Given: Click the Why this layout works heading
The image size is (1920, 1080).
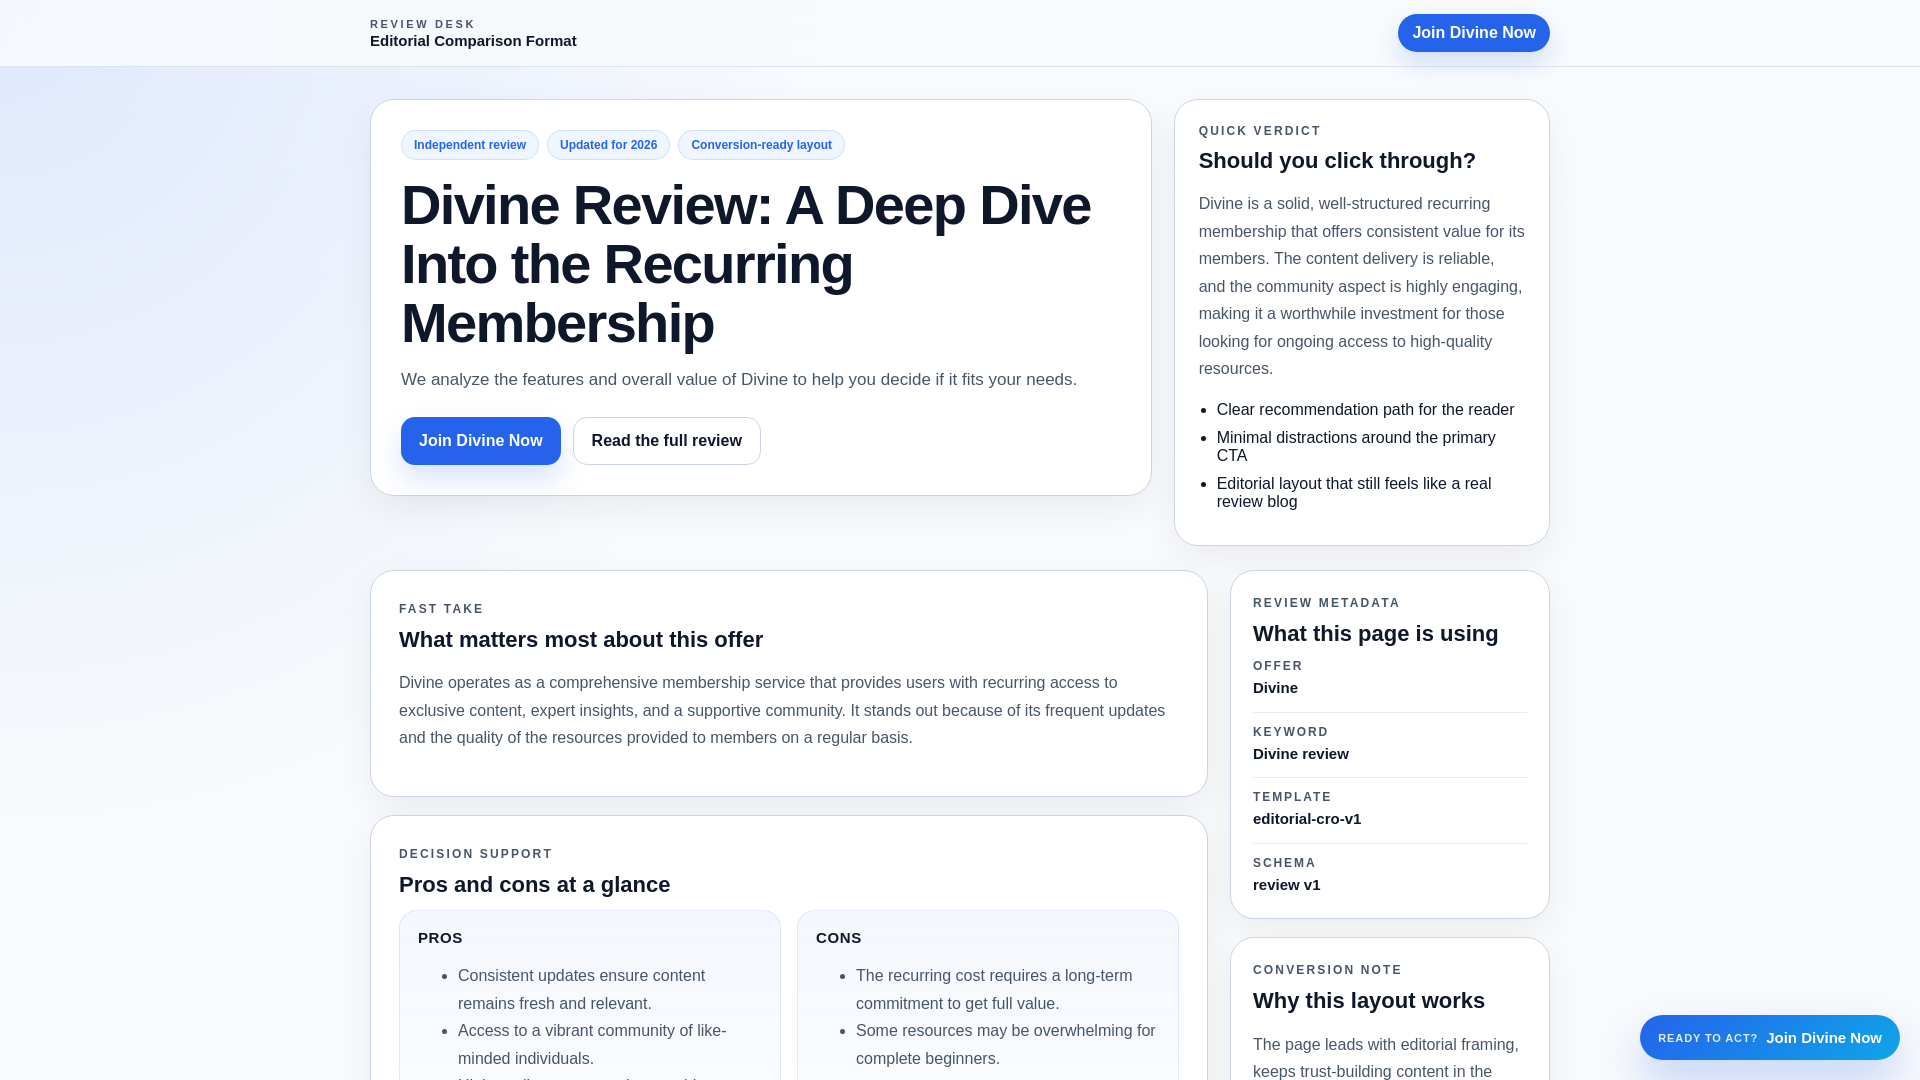Looking at the screenshot, I should (x=1368, y=1001).
